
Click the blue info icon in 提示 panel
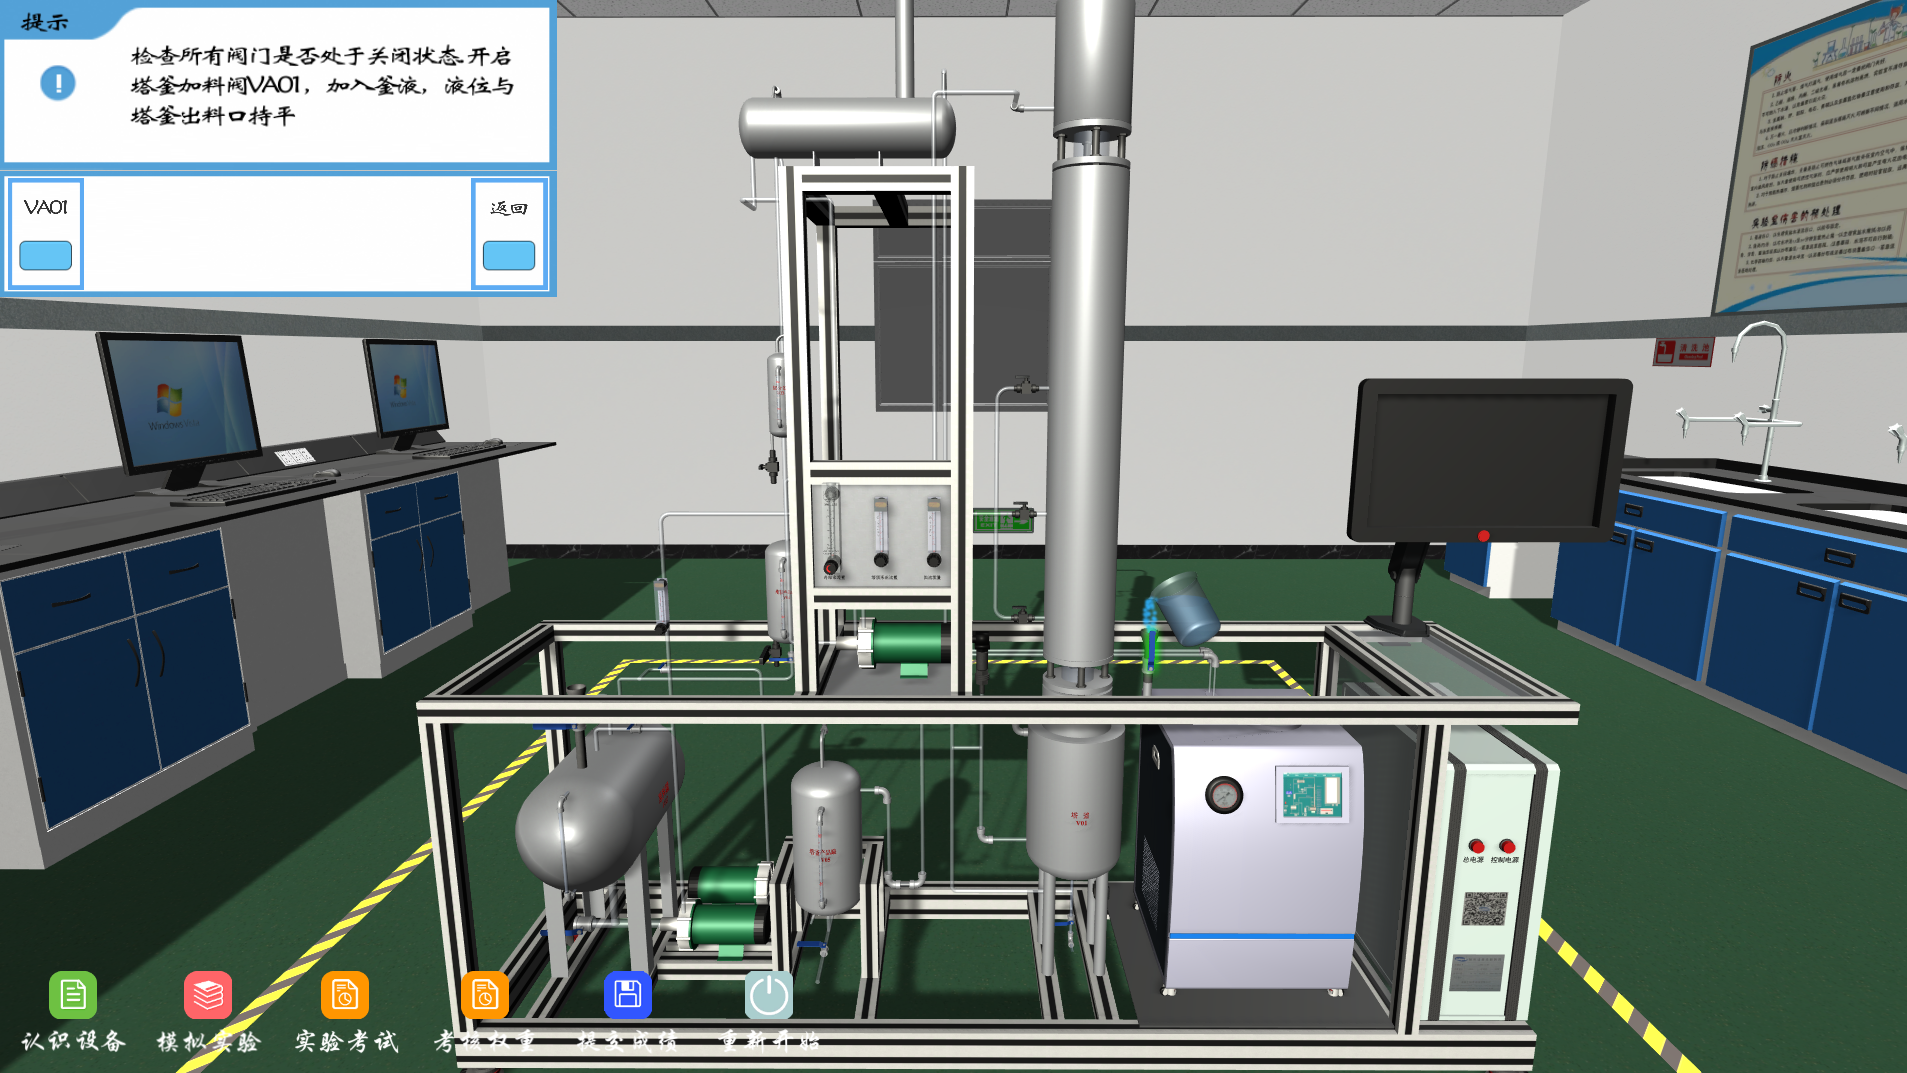(x=58, y=83)
